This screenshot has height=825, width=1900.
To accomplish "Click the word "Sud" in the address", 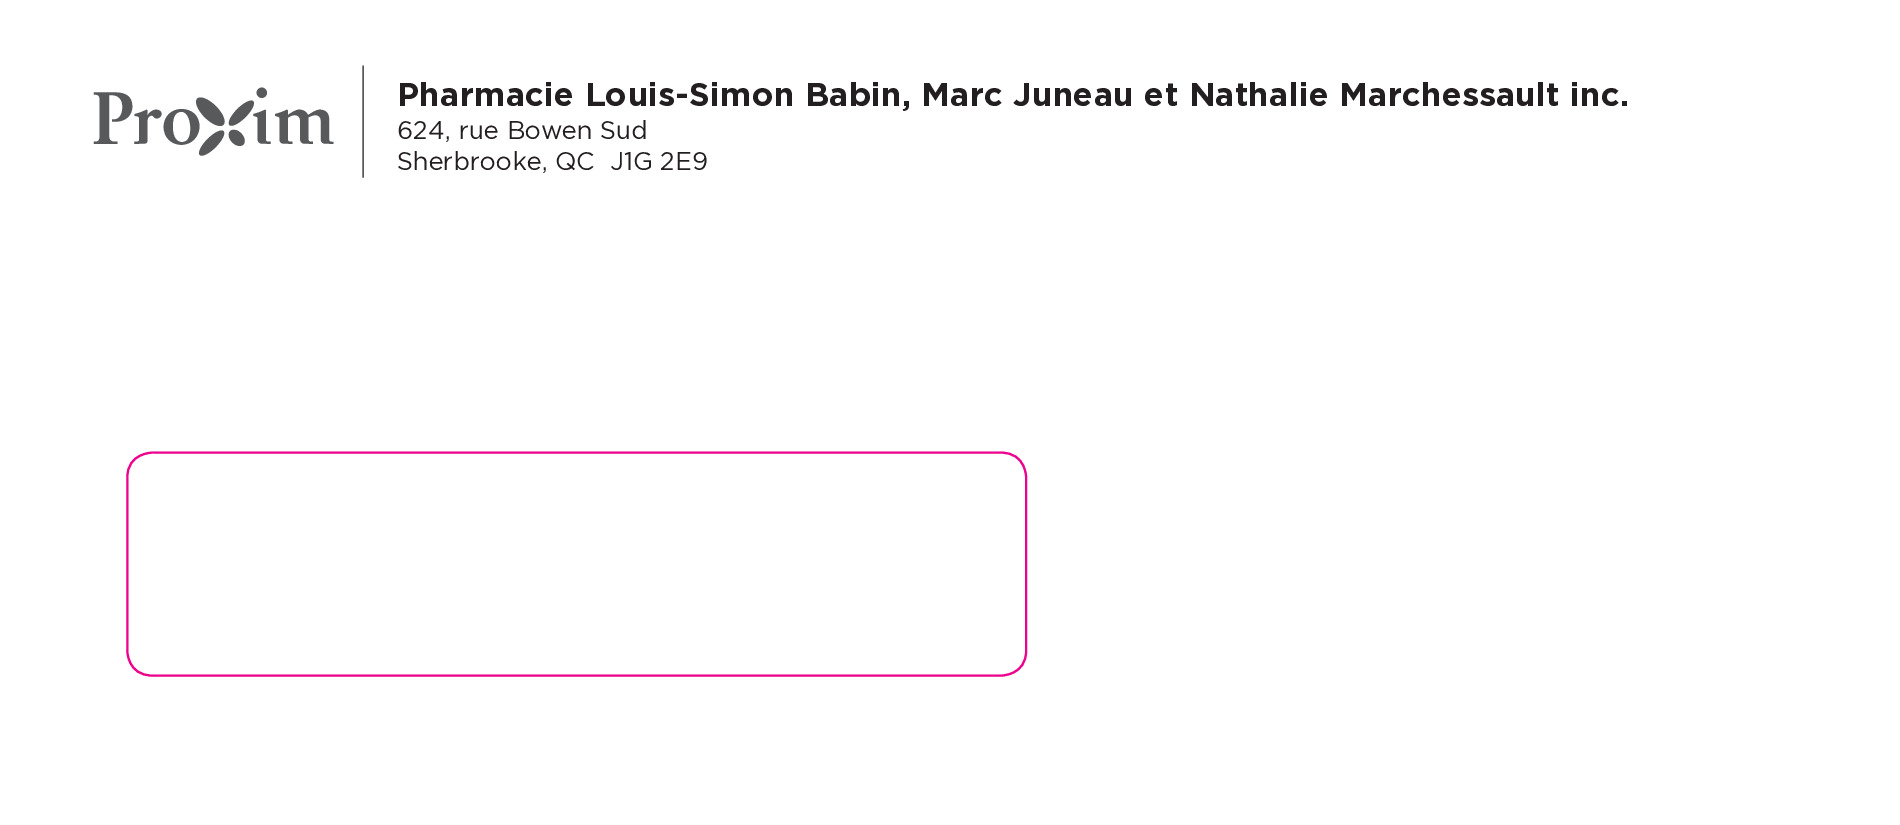I will coord(623,131).
